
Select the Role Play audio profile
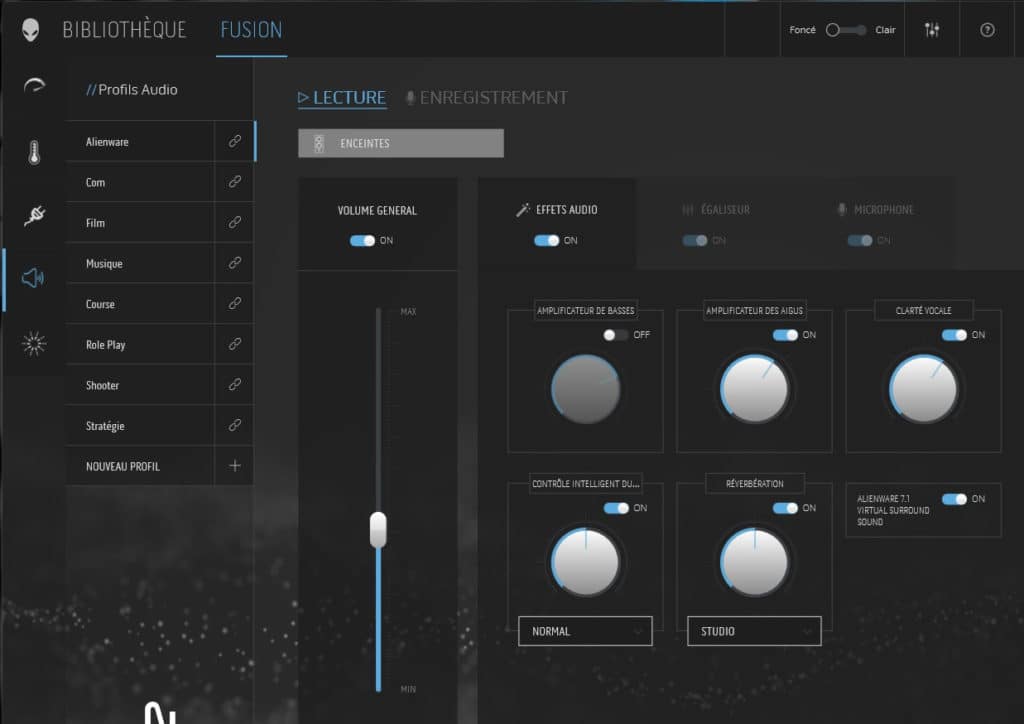click(140, 344)
